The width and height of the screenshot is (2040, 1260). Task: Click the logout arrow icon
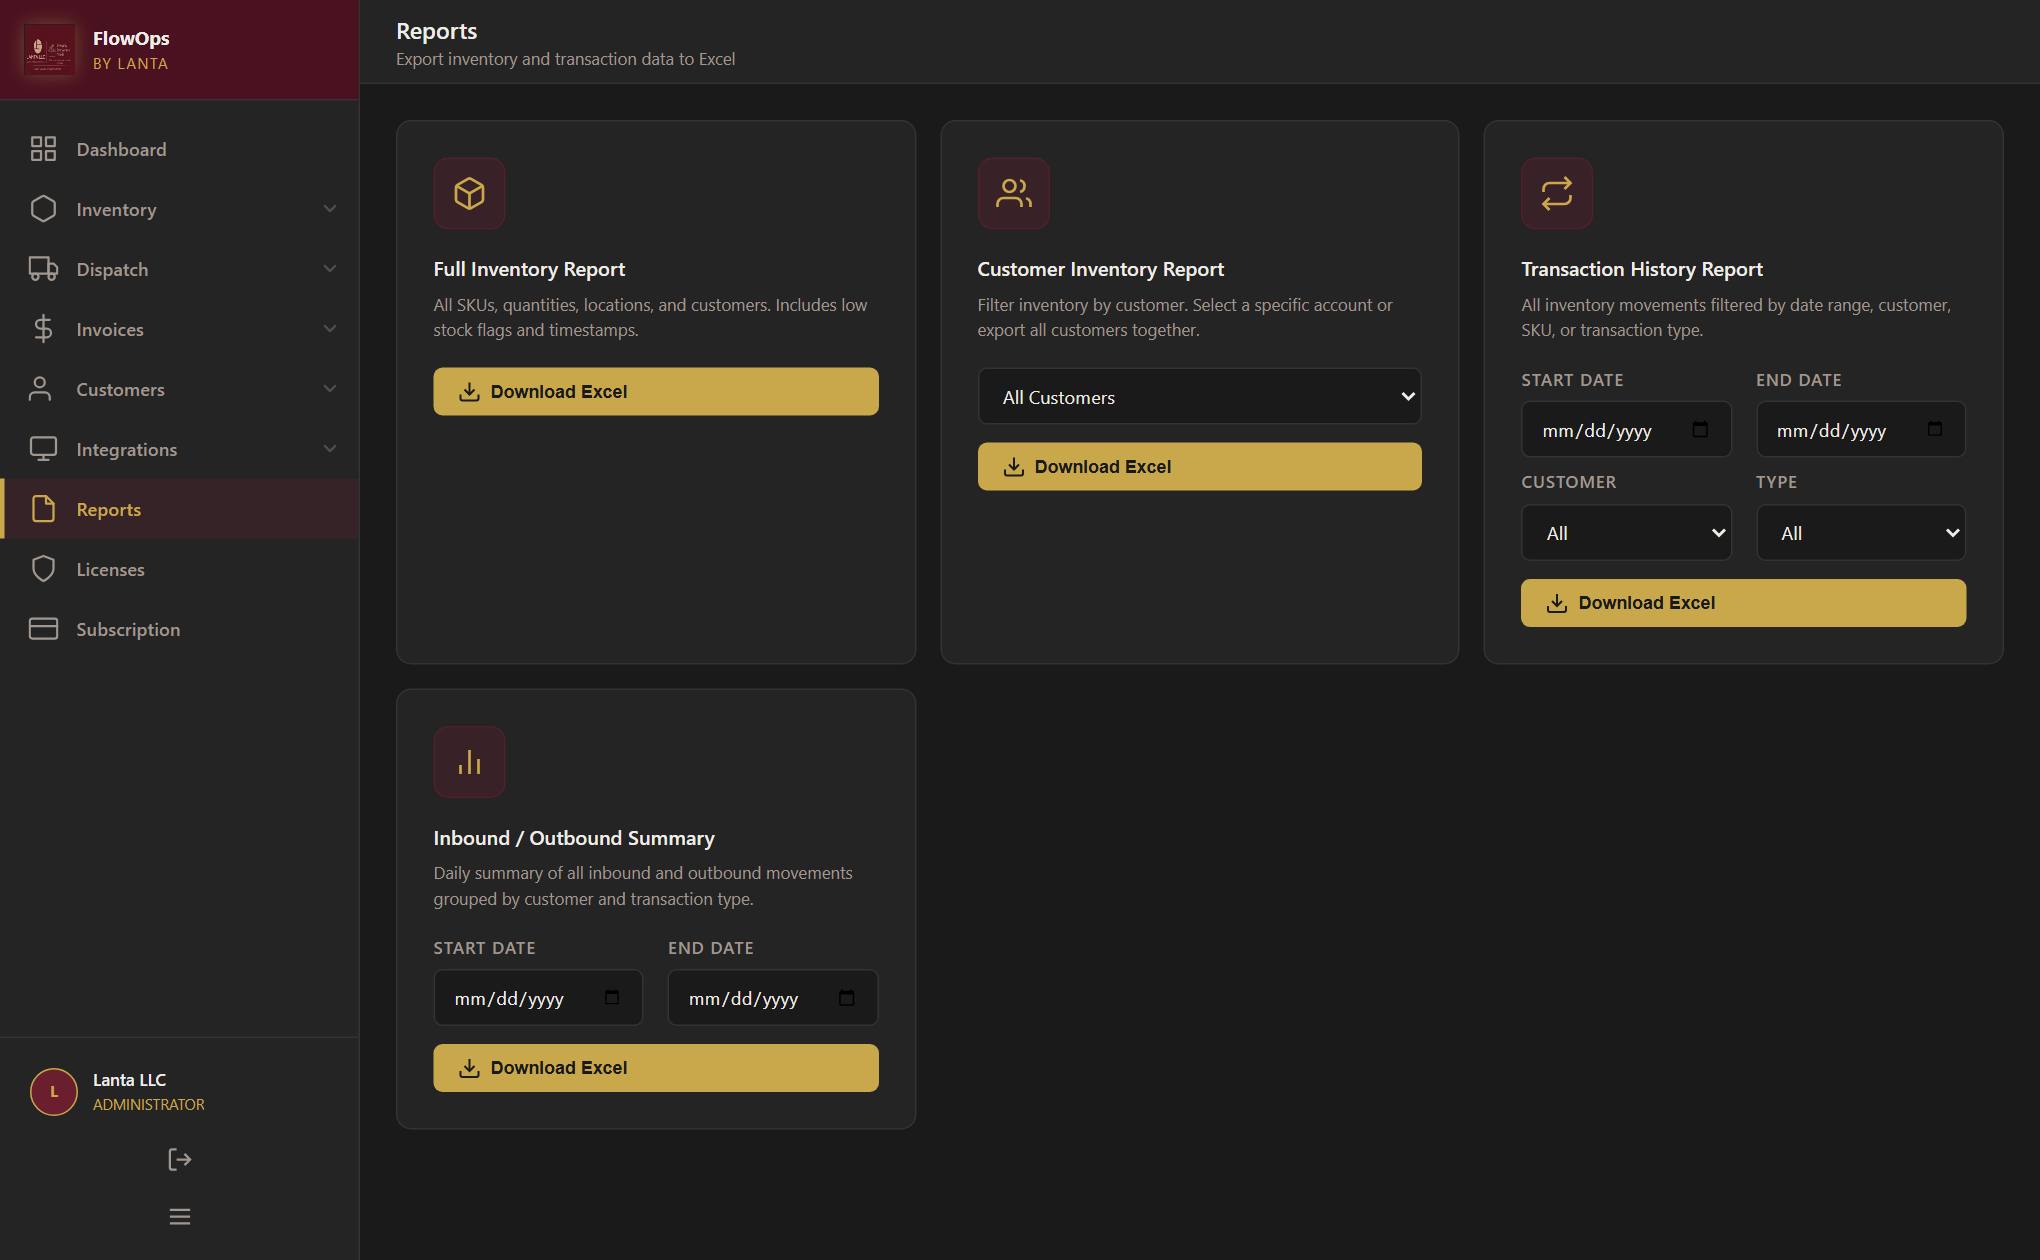pos(180,1159)
